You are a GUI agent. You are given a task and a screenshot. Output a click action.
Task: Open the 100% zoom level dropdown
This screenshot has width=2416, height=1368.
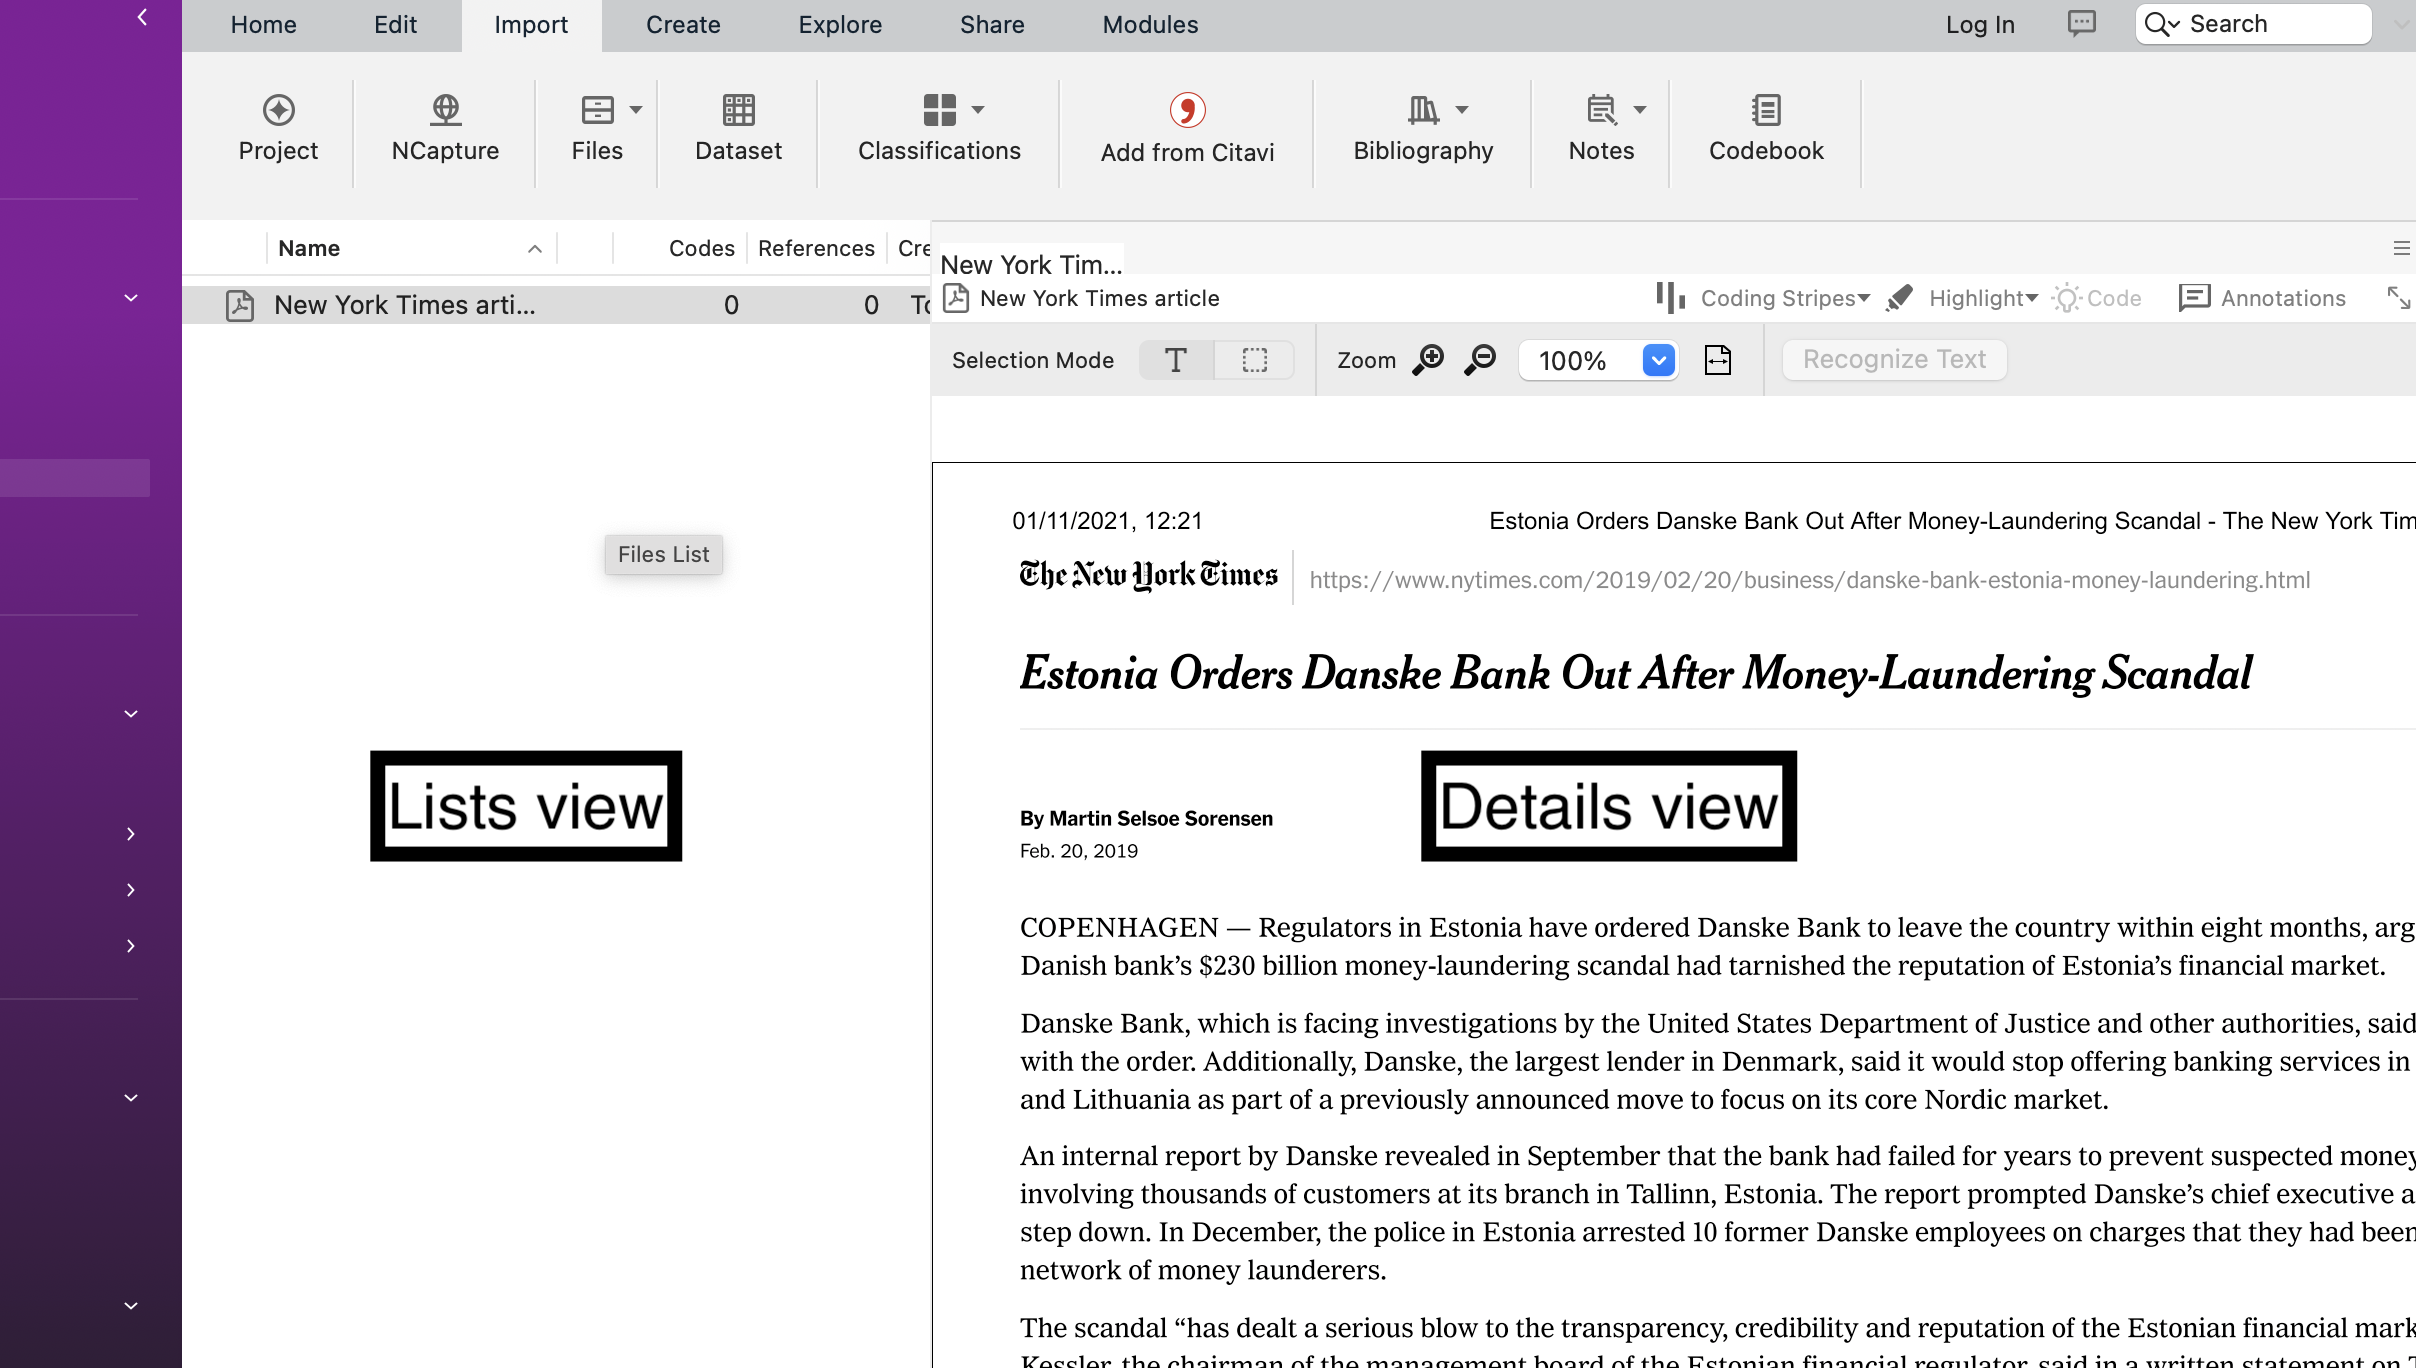[1658, 360]
